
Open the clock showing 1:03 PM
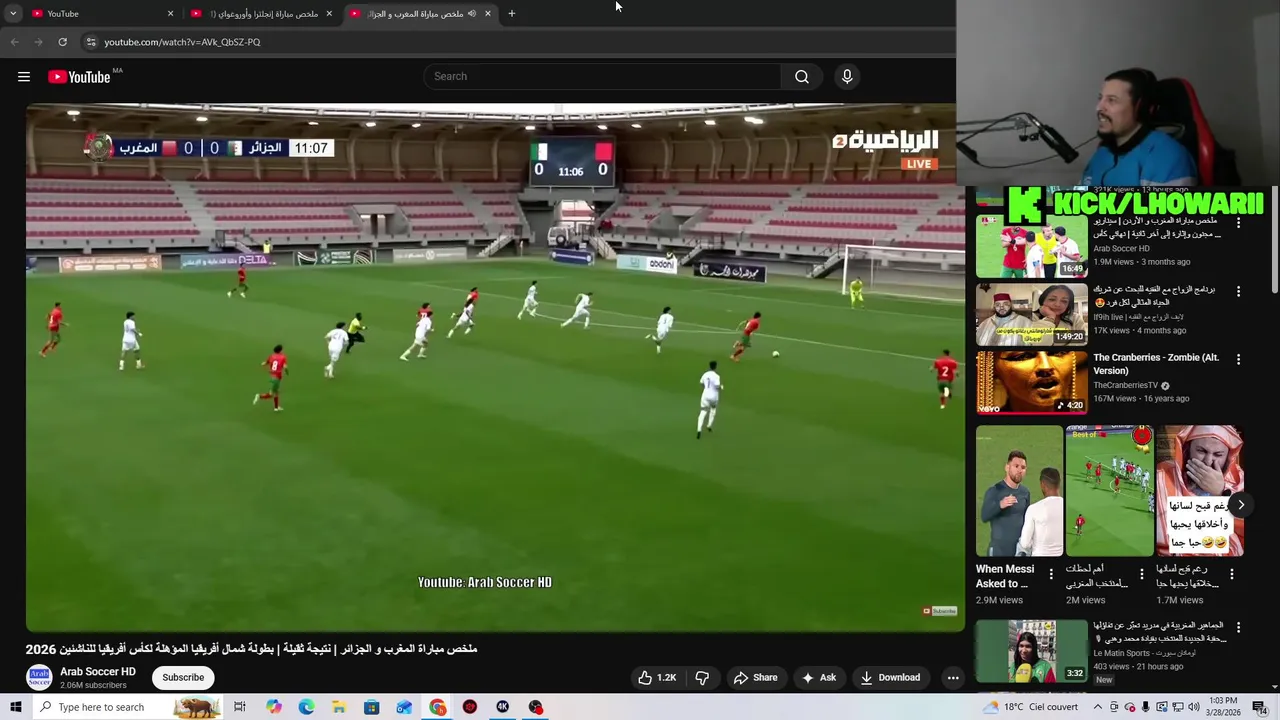coord(1223,707)
